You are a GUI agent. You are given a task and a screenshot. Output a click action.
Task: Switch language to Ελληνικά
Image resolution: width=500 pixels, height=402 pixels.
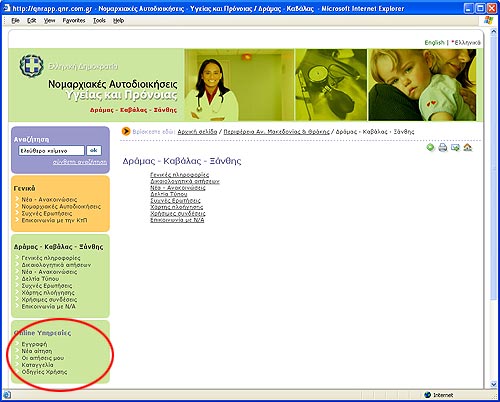(x=467, y=43)
